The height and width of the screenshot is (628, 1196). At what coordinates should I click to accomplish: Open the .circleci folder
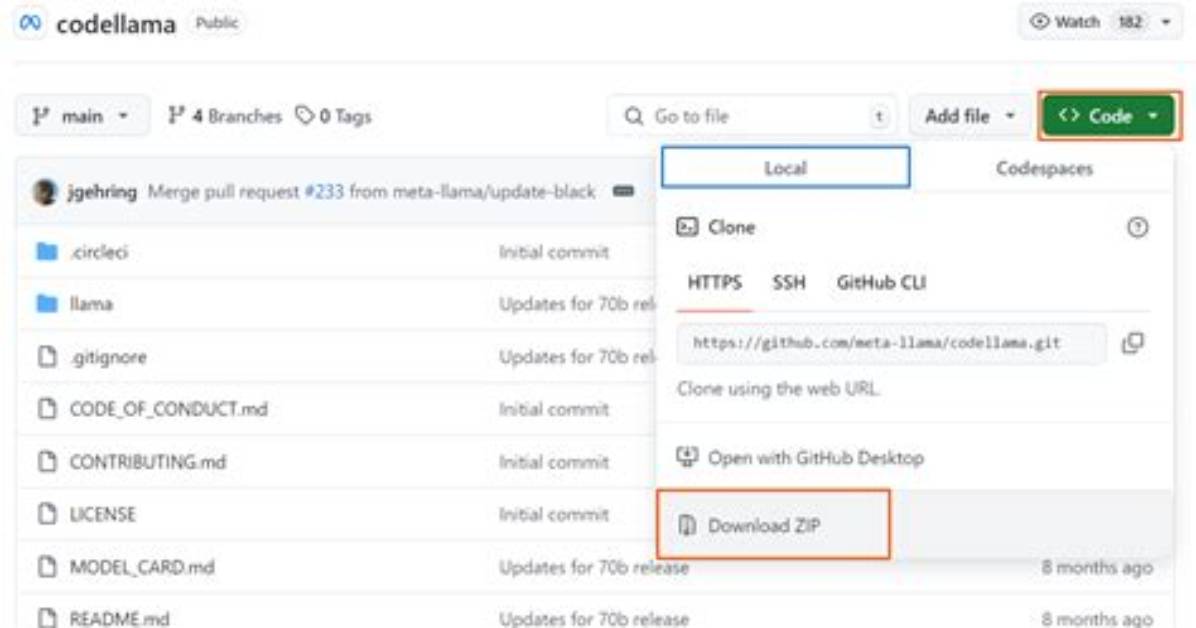pyautogui.click(x=99, y=252)
